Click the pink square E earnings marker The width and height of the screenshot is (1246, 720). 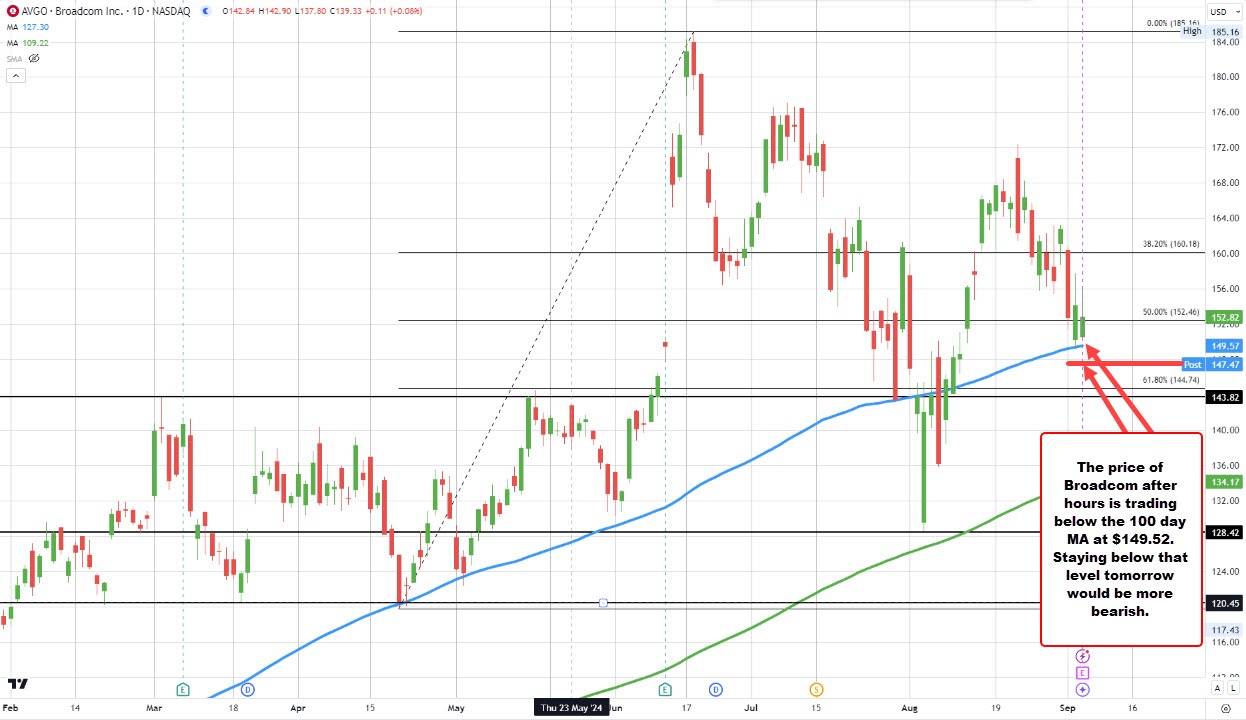point(1083,673)
